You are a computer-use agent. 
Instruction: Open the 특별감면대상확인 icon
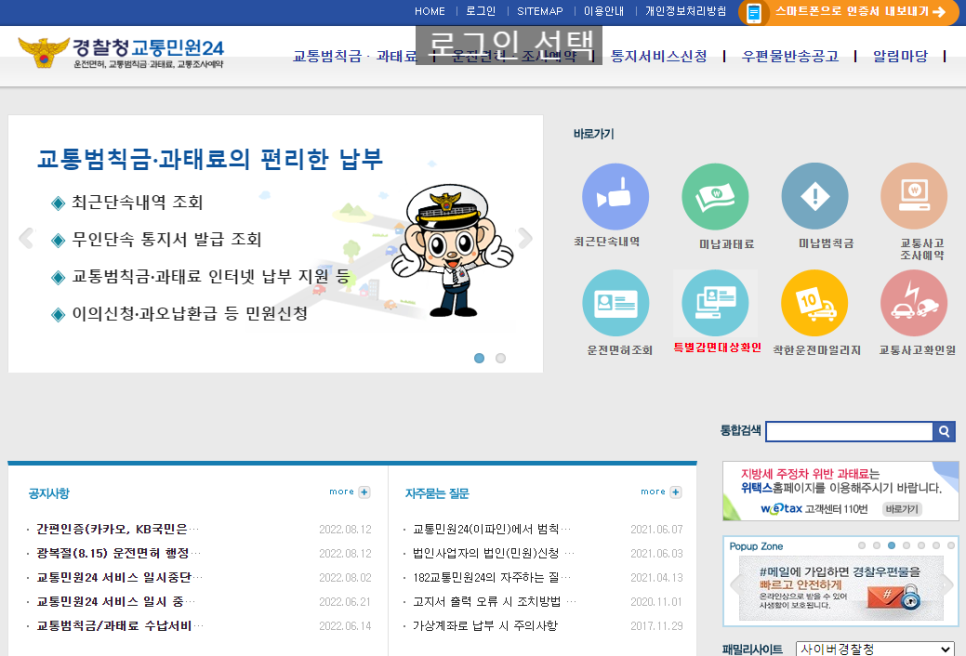pyautogui.click(x=715, y=302)
